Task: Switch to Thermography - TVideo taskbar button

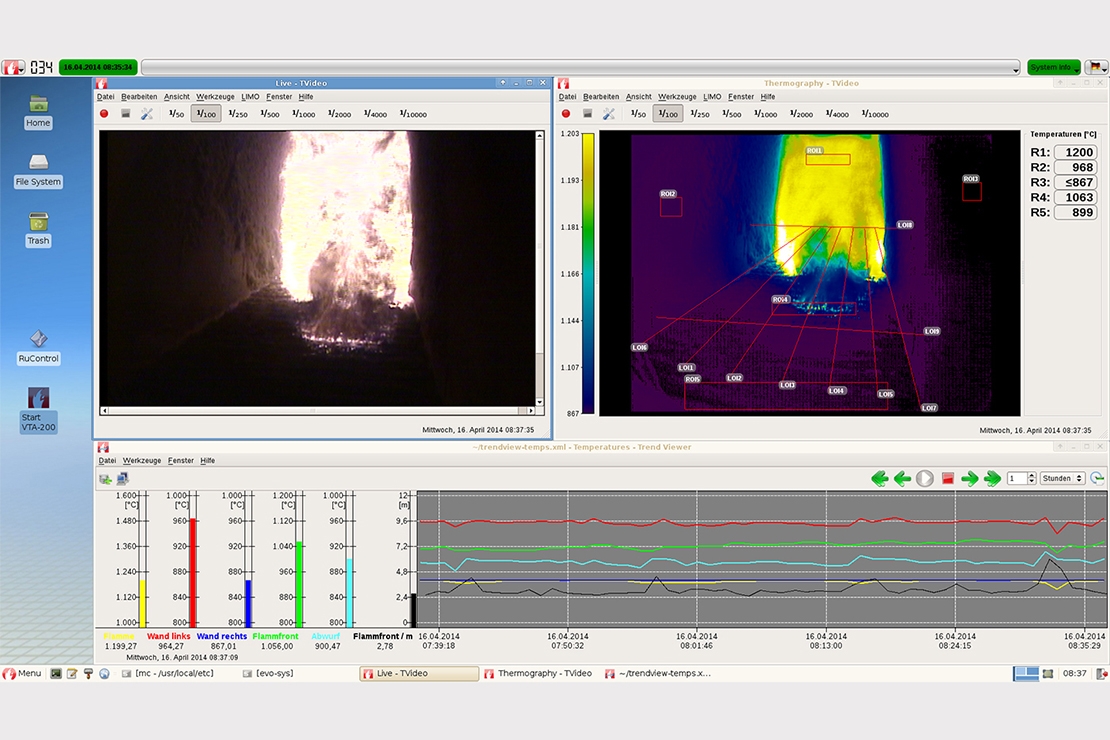Action: coord(540,673)
